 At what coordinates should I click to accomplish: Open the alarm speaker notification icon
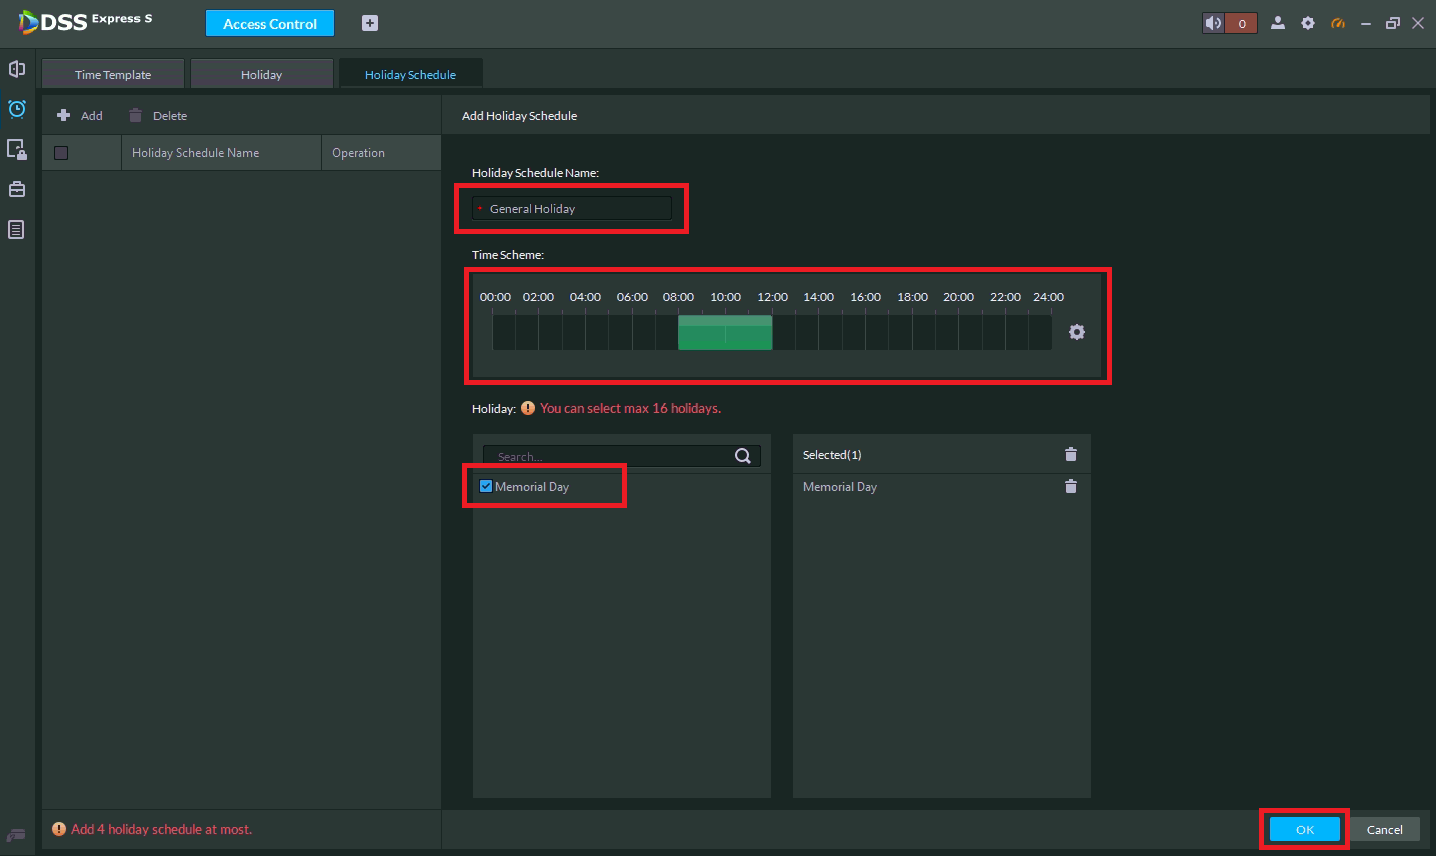pyautogui.click(x=1214, y=23)
